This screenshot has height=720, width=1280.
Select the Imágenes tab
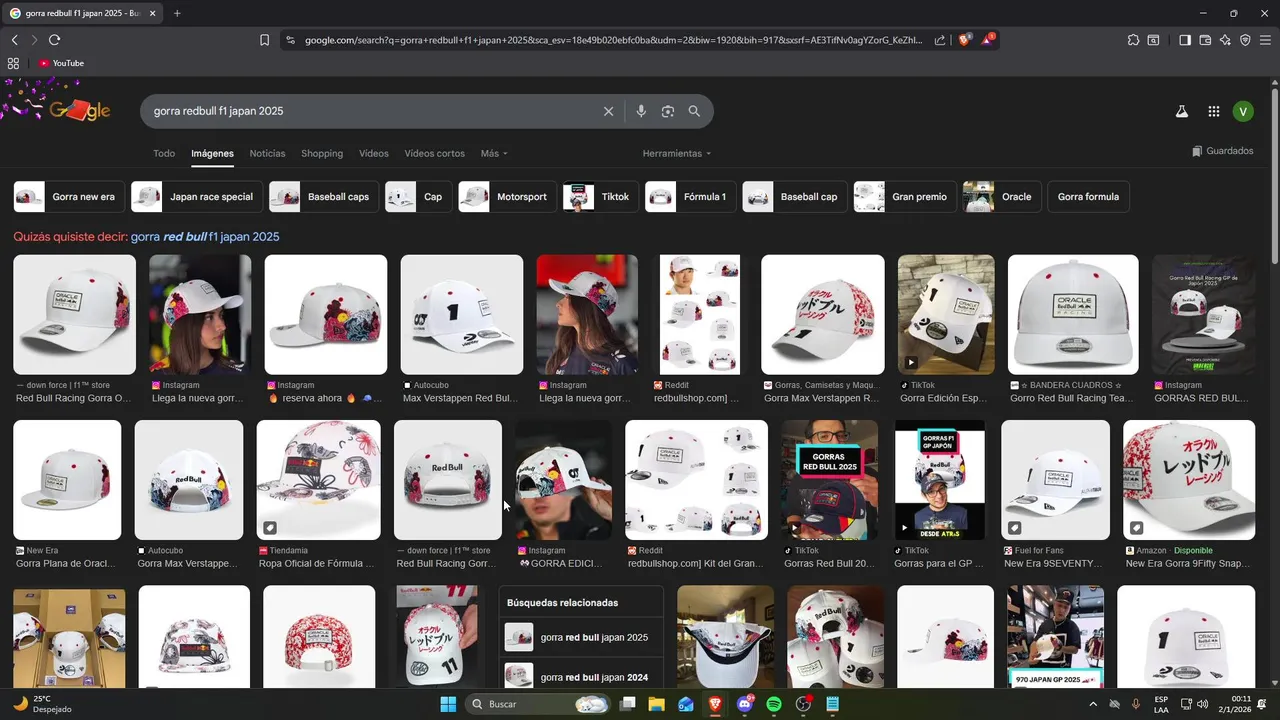[x=212, y=154]
